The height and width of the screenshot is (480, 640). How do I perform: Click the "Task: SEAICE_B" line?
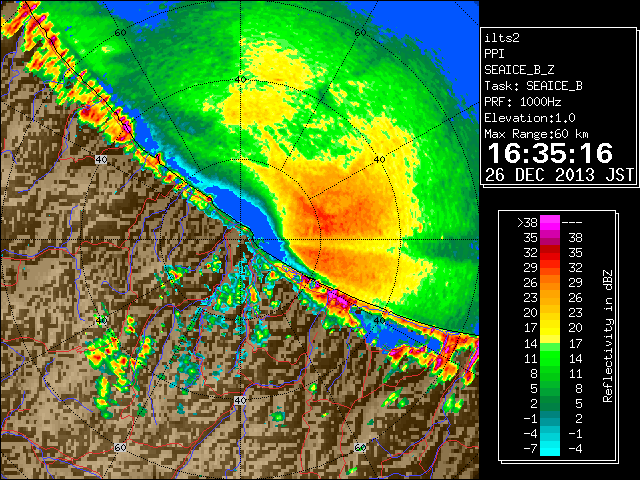click(533, 86)
